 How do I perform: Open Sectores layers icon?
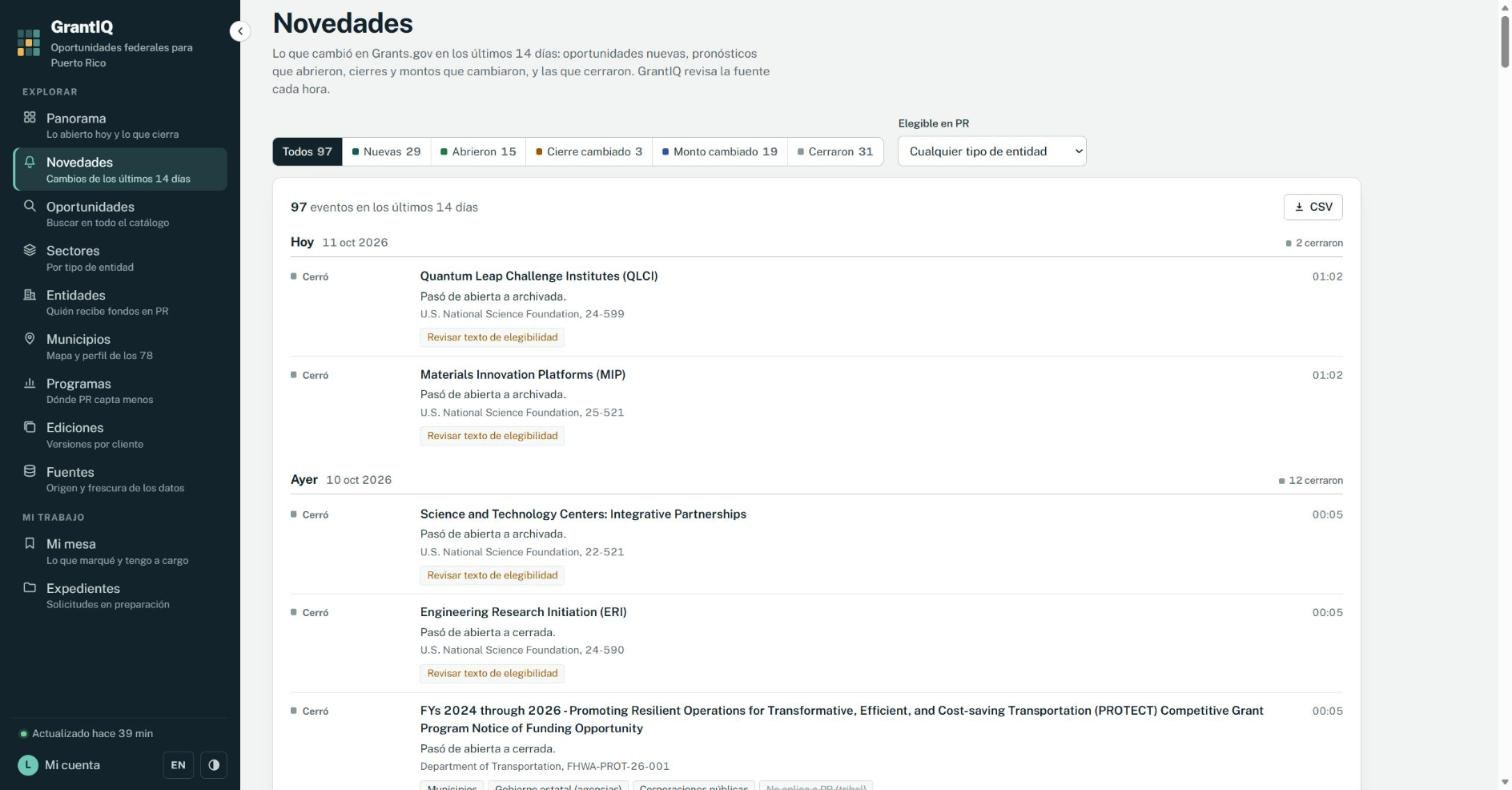30,250
